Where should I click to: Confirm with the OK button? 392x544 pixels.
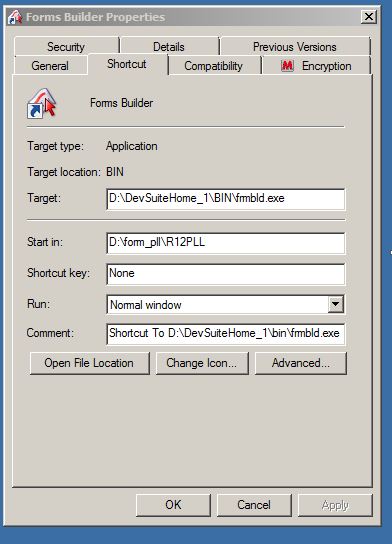[173, 505]
